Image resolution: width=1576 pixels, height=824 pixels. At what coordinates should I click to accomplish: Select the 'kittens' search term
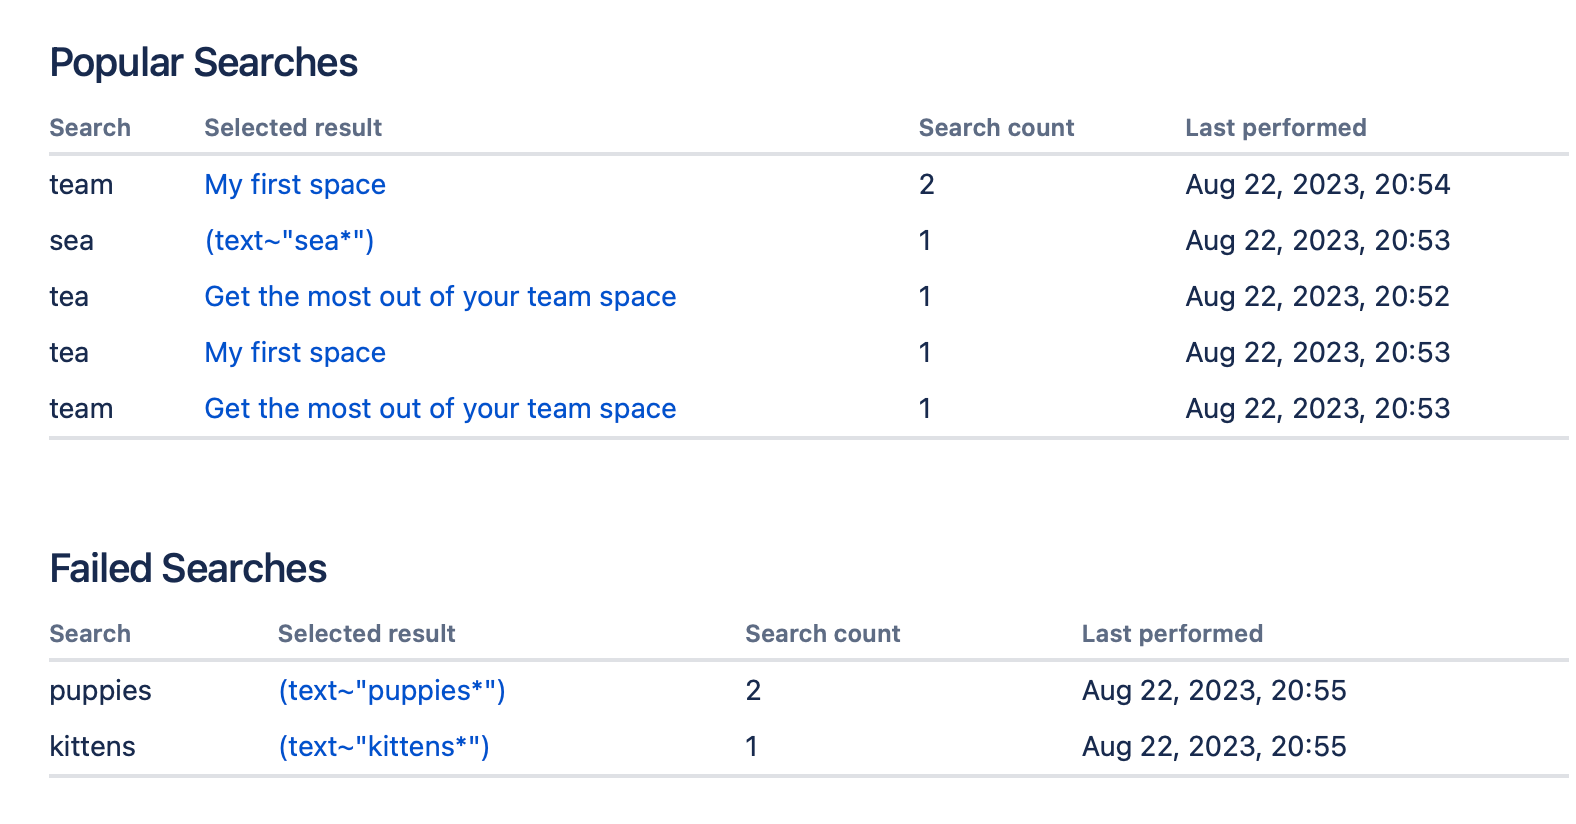93,747
